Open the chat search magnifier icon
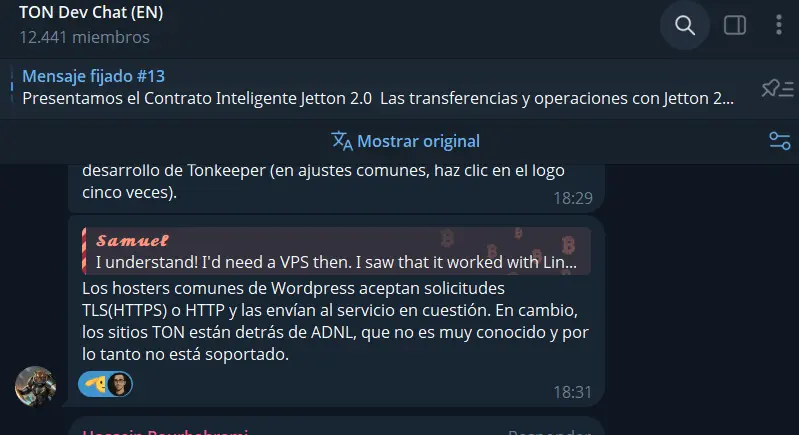Screen dimensions: 799x435 684,25
